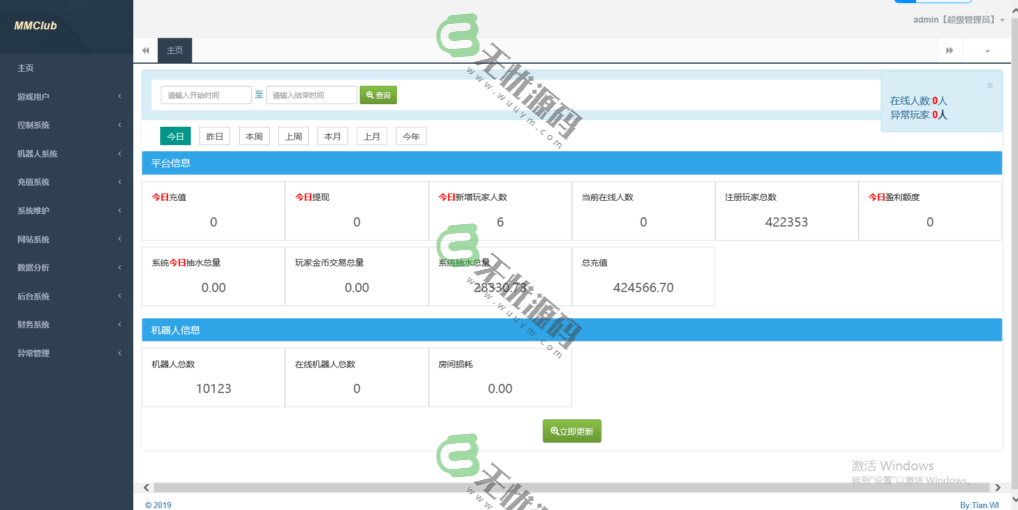Expand the 控制系统 sidebar menu
The height and width of the screenshot is (510, 1018).
pos(66,125)
